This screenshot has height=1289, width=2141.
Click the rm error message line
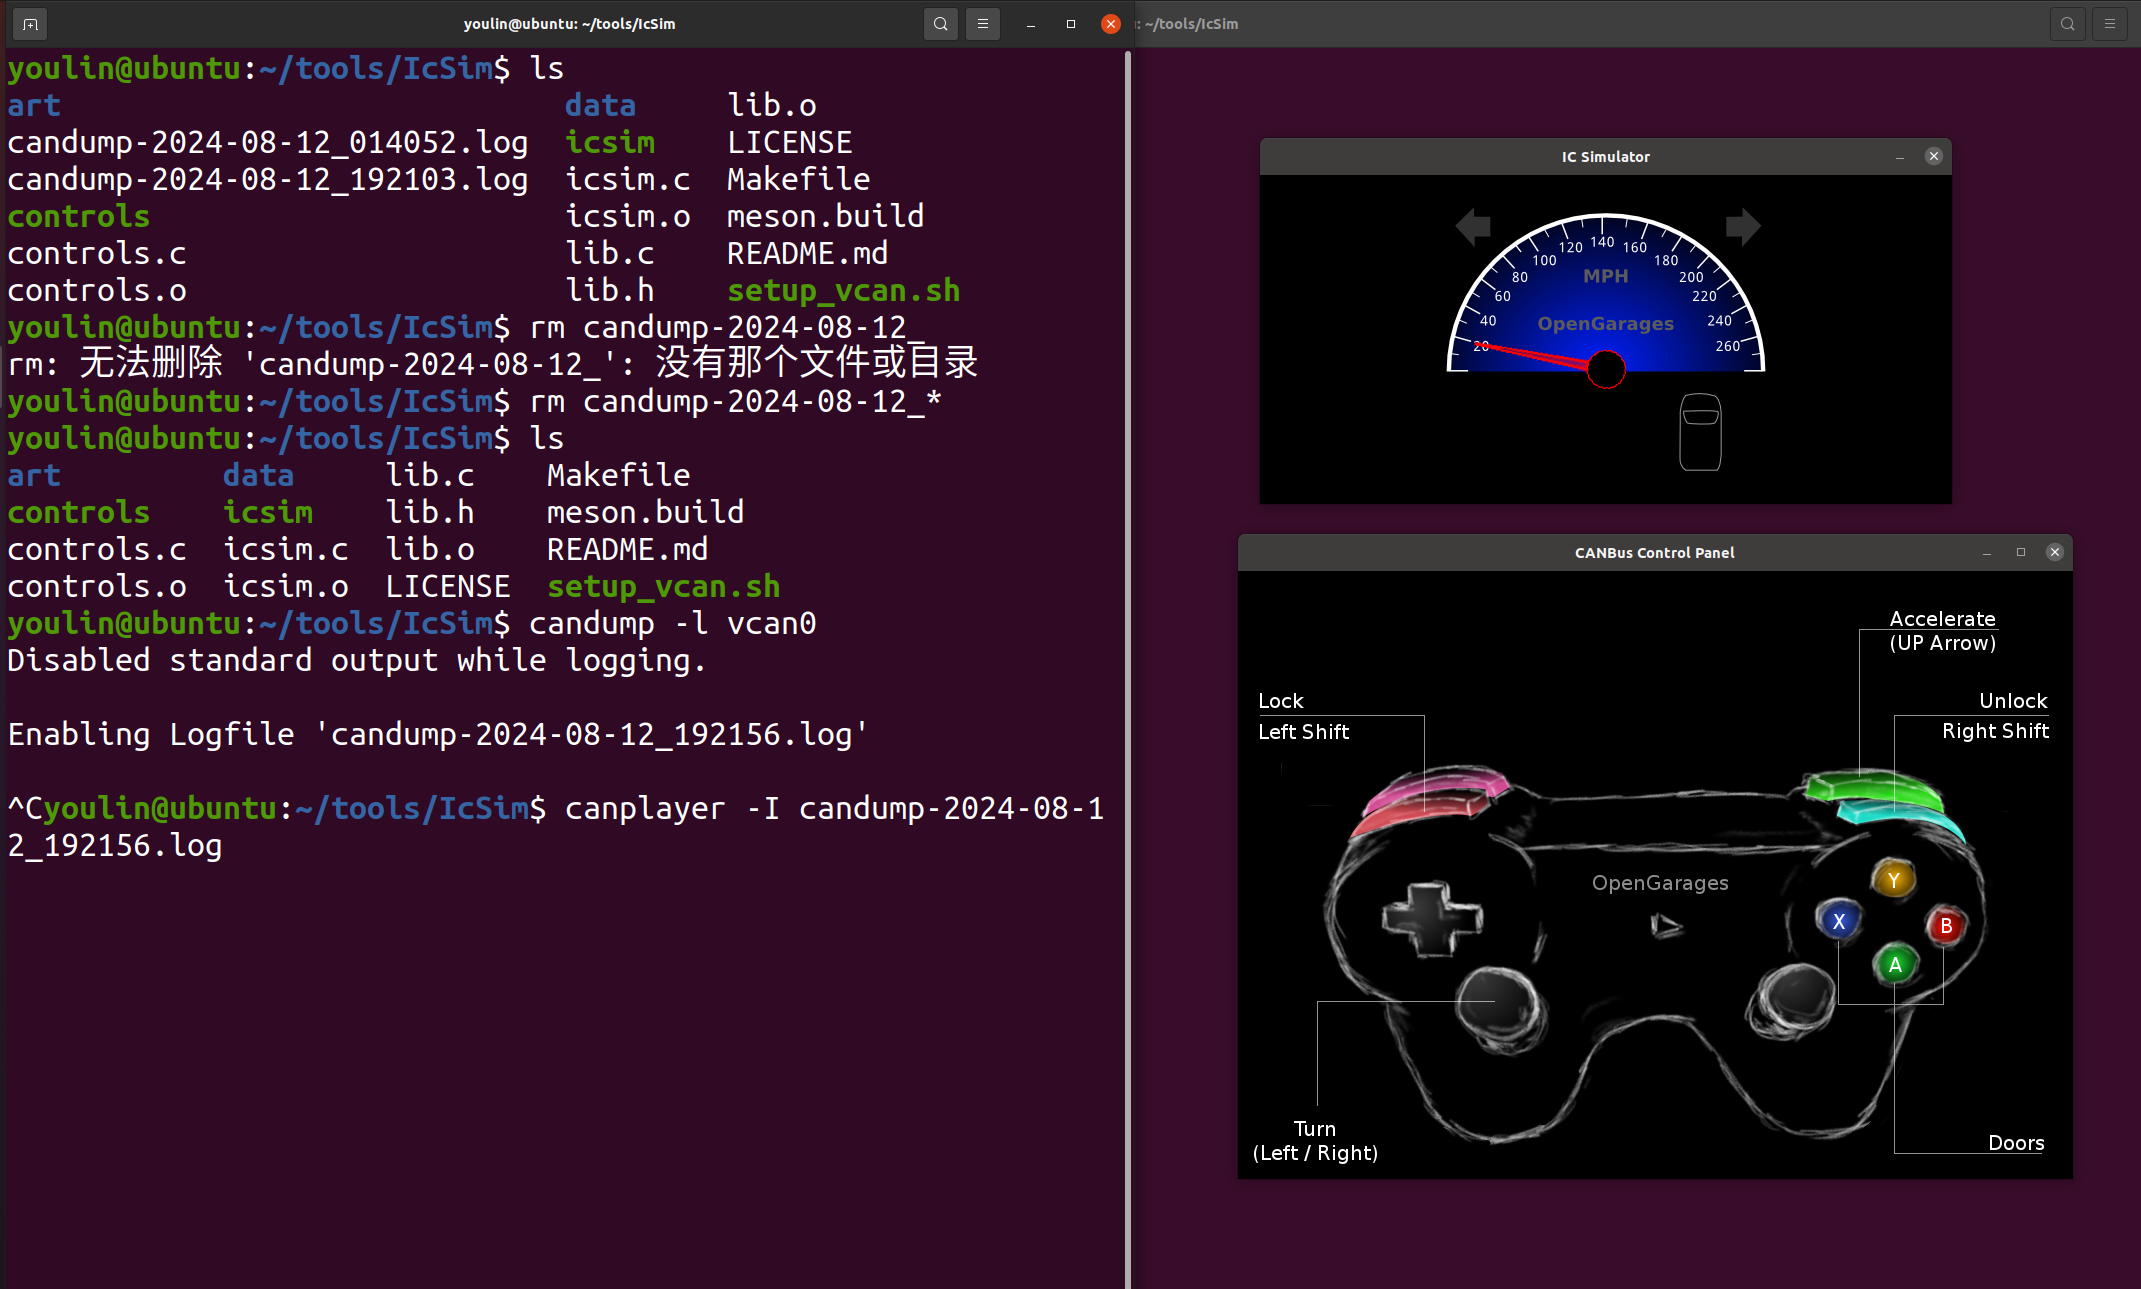coord(492,363)
